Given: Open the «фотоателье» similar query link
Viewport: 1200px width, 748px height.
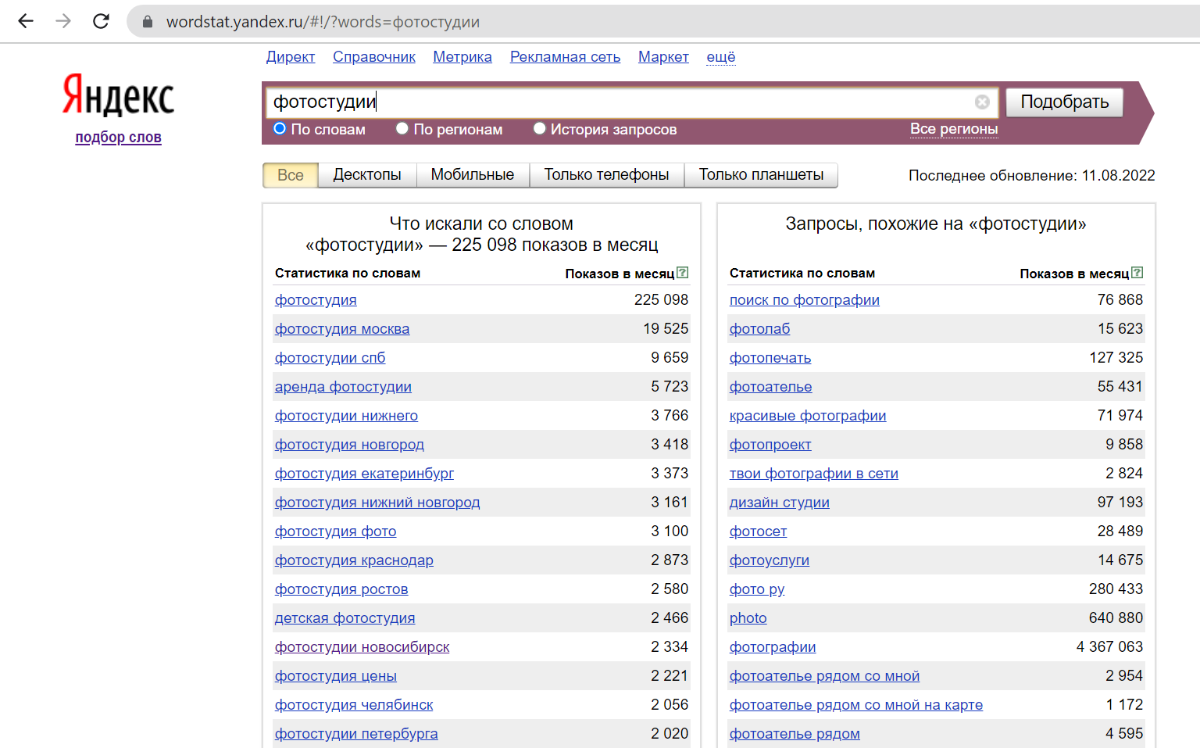Looking at the screenshot, I should click(771, 387).
